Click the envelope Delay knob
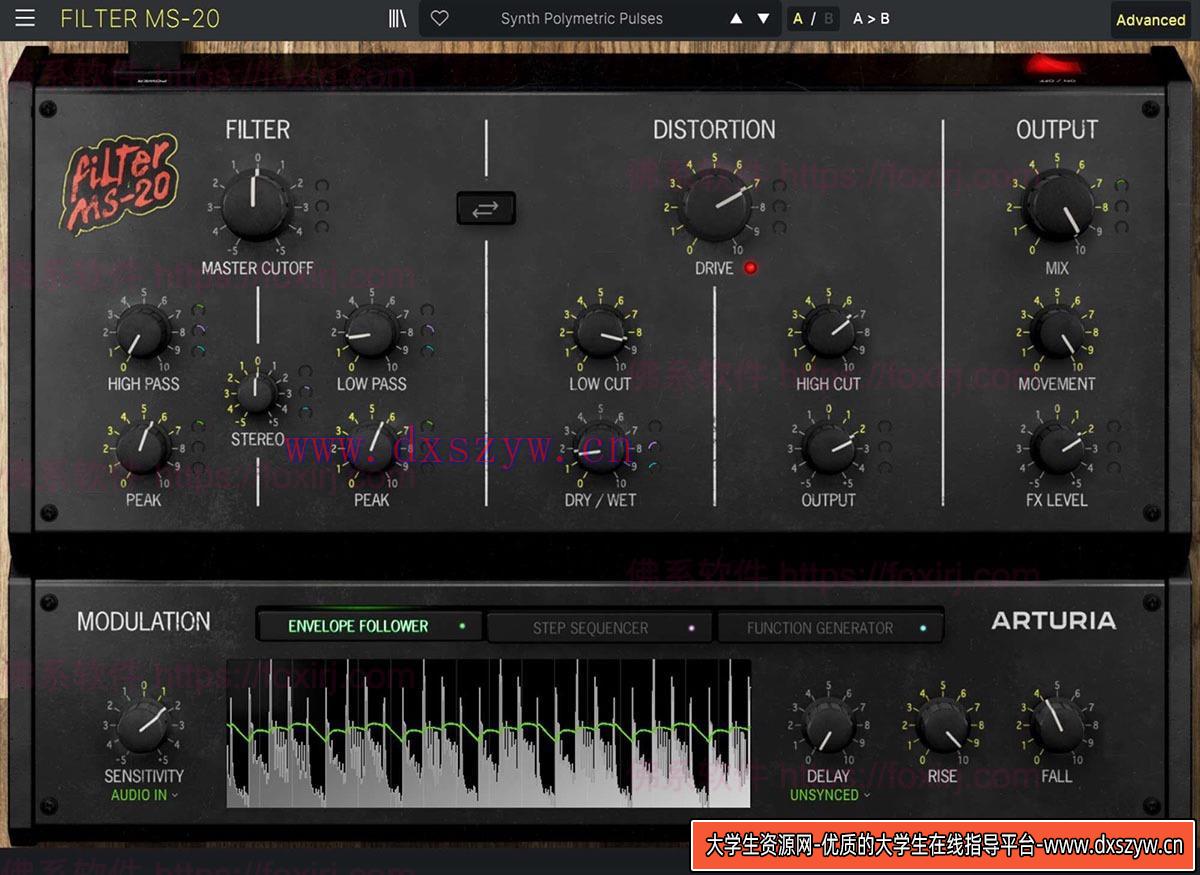Screen dimensions: 1200x875 pyautogui.click(x=829, y=725)
